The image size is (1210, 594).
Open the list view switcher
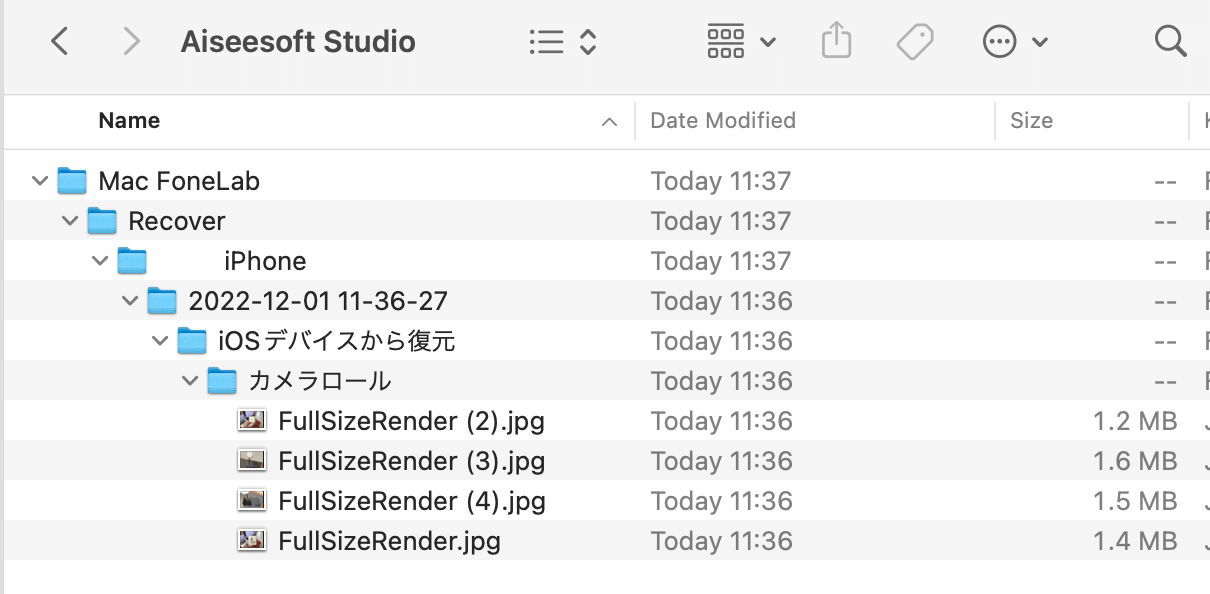(562, 41)
